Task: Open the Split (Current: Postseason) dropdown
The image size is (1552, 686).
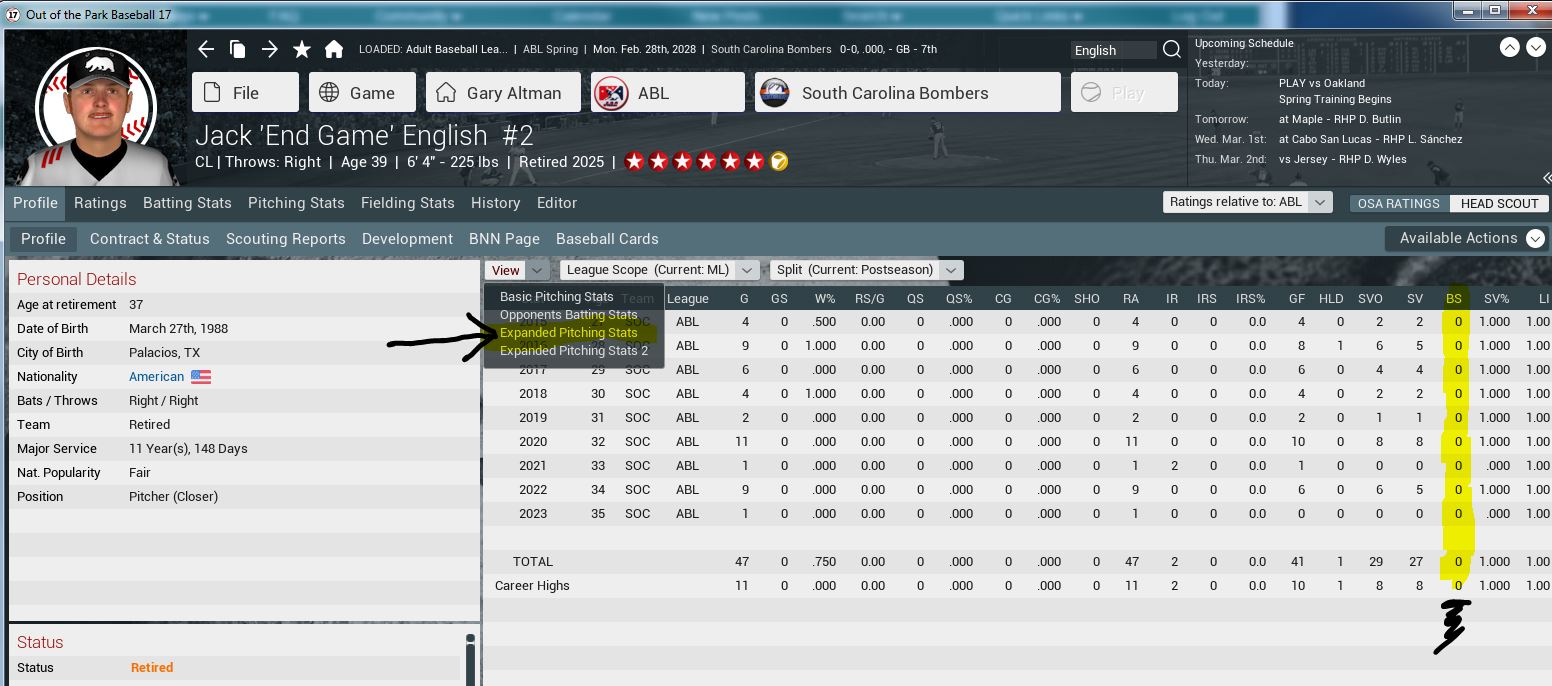Action: (x=866, y=270)
